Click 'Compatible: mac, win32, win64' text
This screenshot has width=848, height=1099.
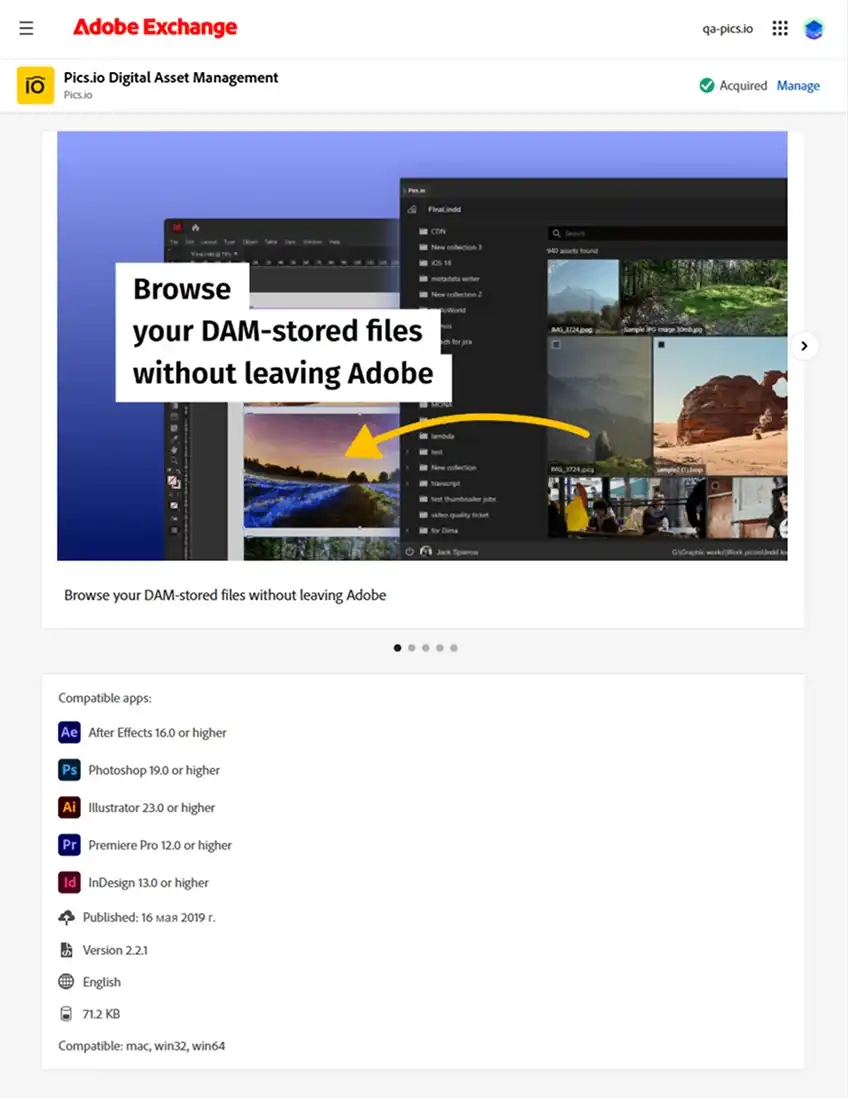(x=142, y=1046)
